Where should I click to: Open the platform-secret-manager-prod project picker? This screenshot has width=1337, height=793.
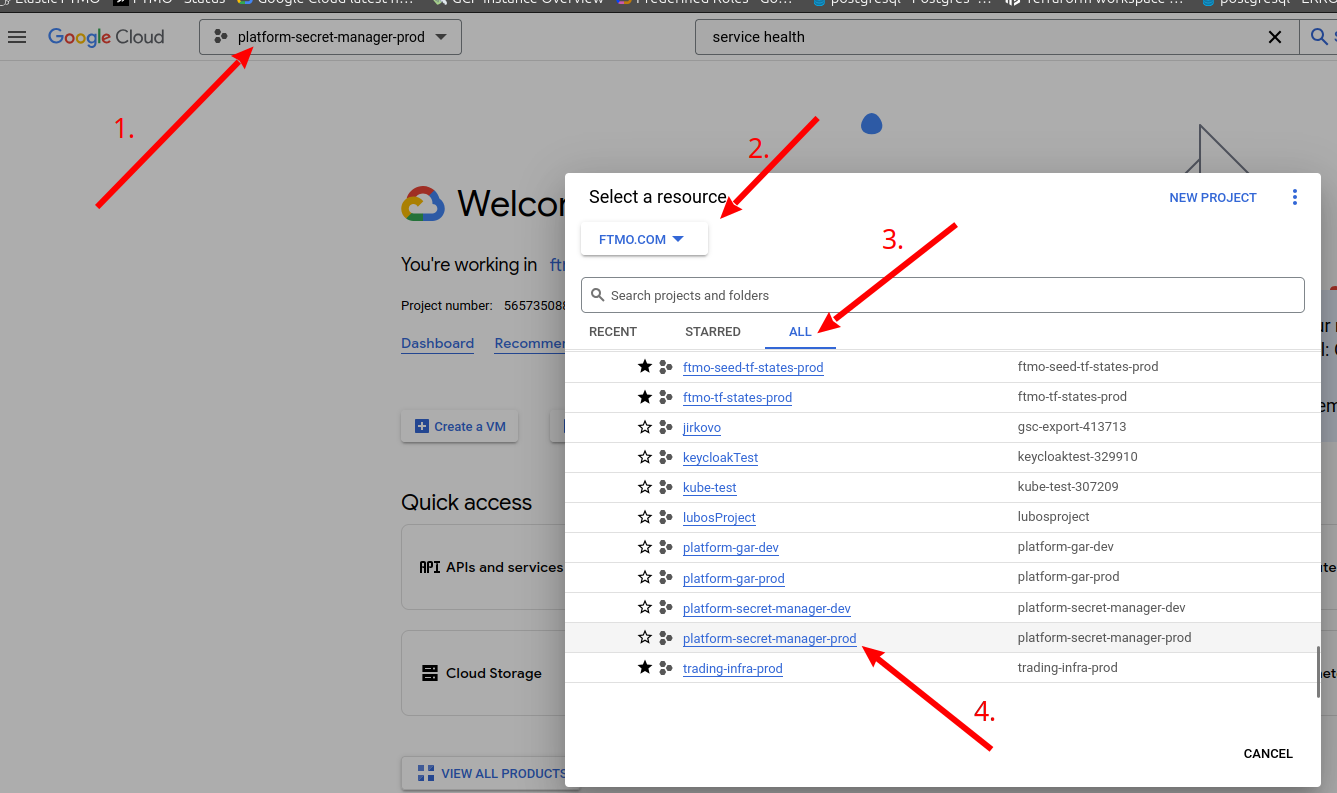[331, 37]
